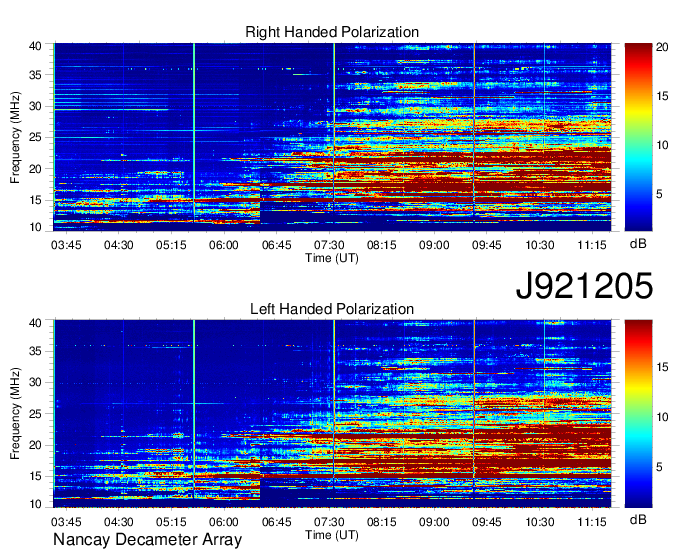Click 09:00 time tick under Left Handed plot
The width and height of the screenshot is (680, 552).
point(434,522)
